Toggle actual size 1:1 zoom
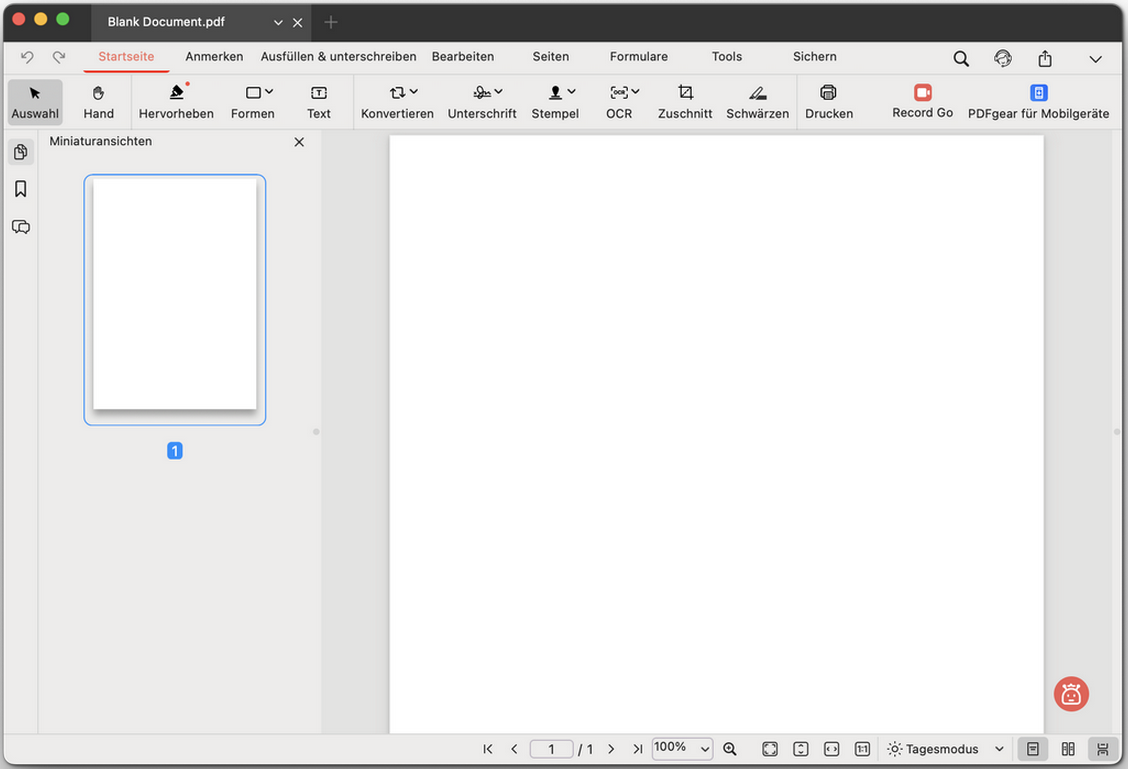This screenshot has width=1128, height=769. 862,748
